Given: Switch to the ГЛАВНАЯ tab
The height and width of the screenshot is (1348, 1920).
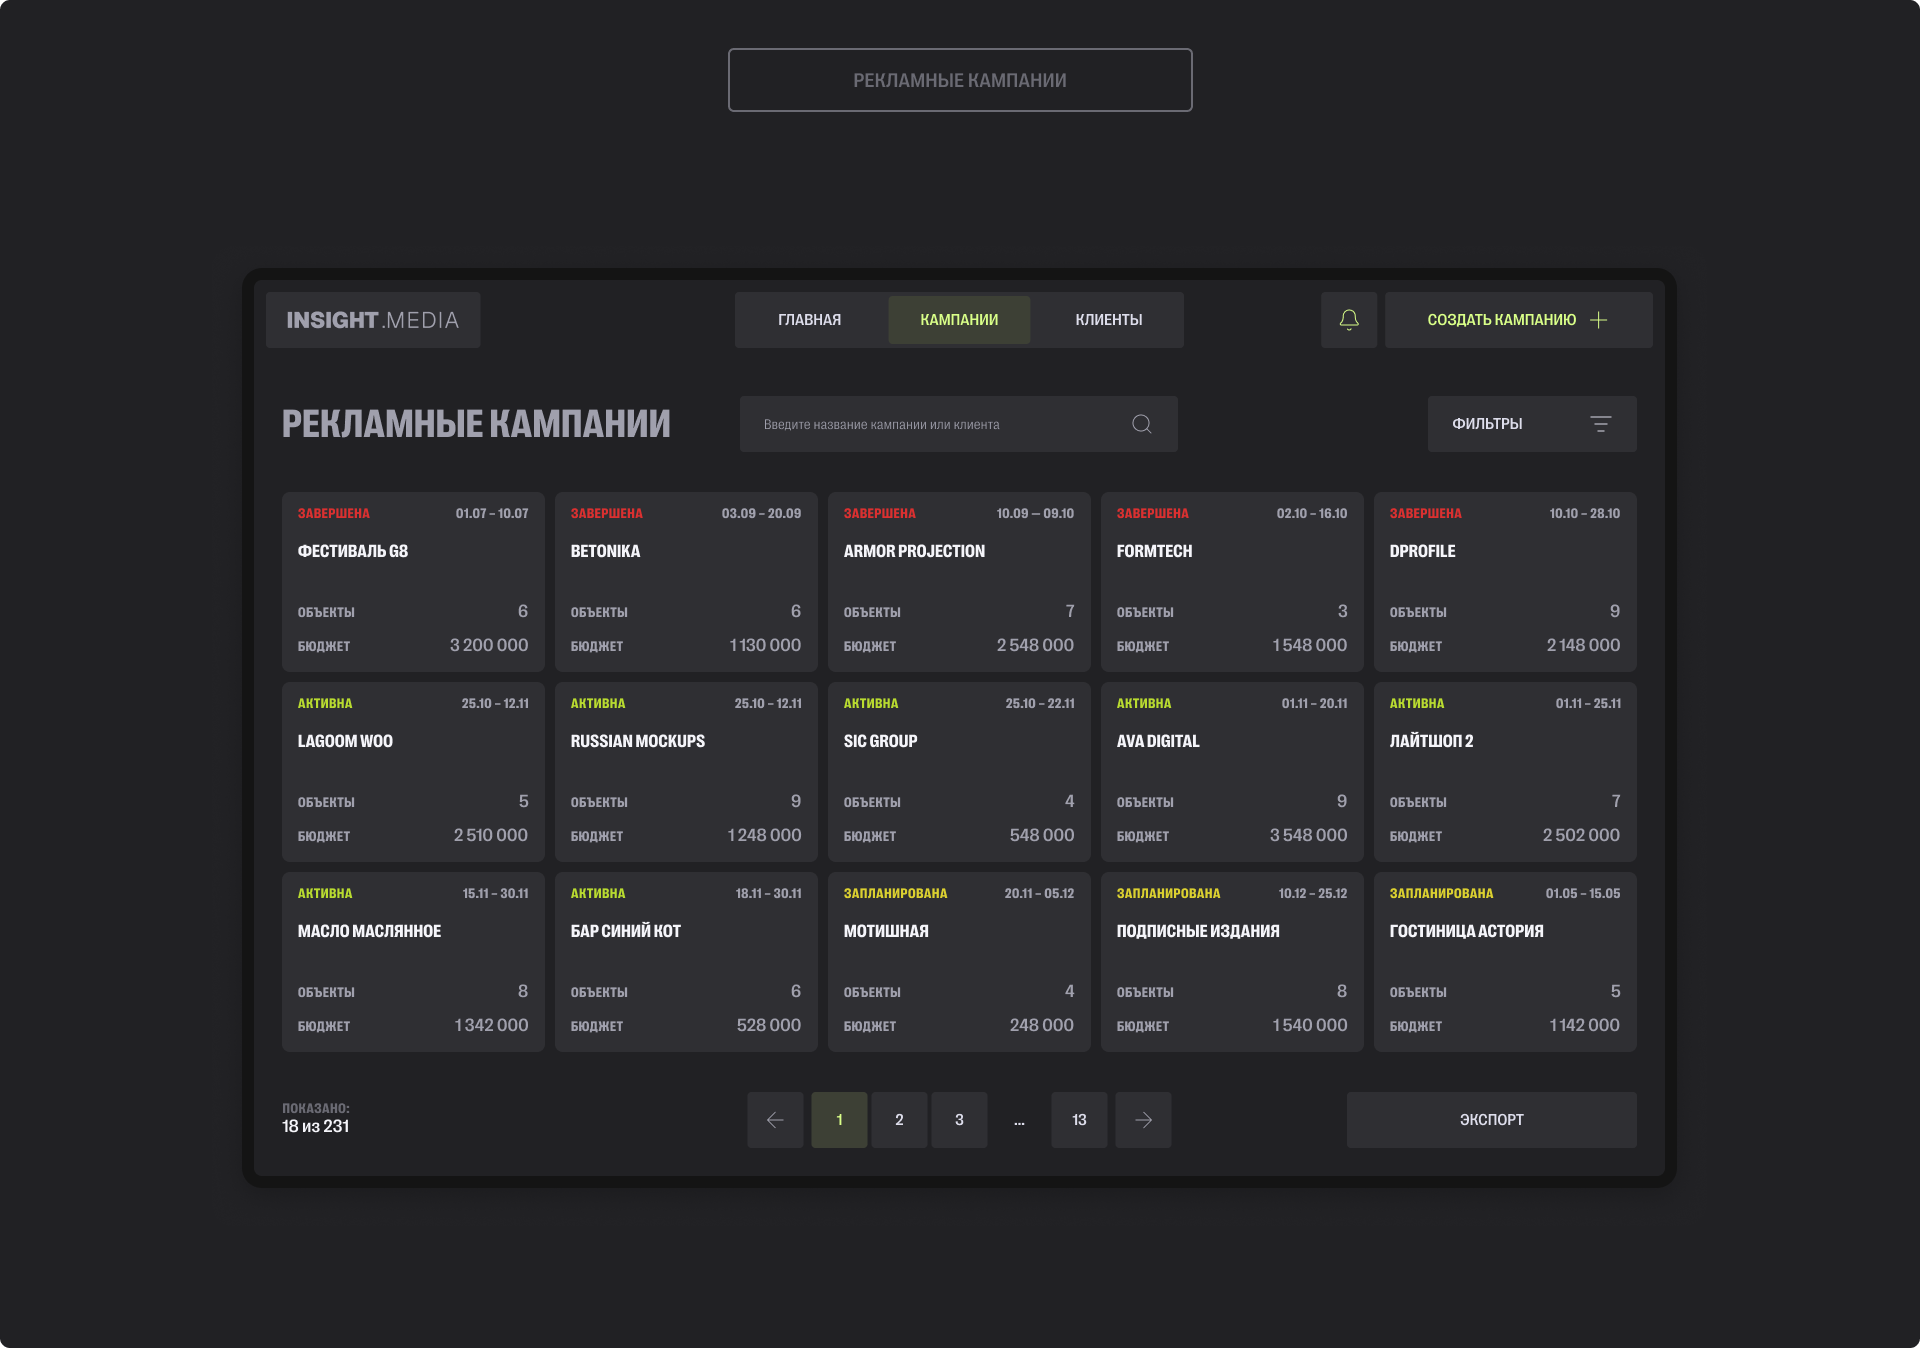Looking at the screenshot, I should tap(808, 320).
